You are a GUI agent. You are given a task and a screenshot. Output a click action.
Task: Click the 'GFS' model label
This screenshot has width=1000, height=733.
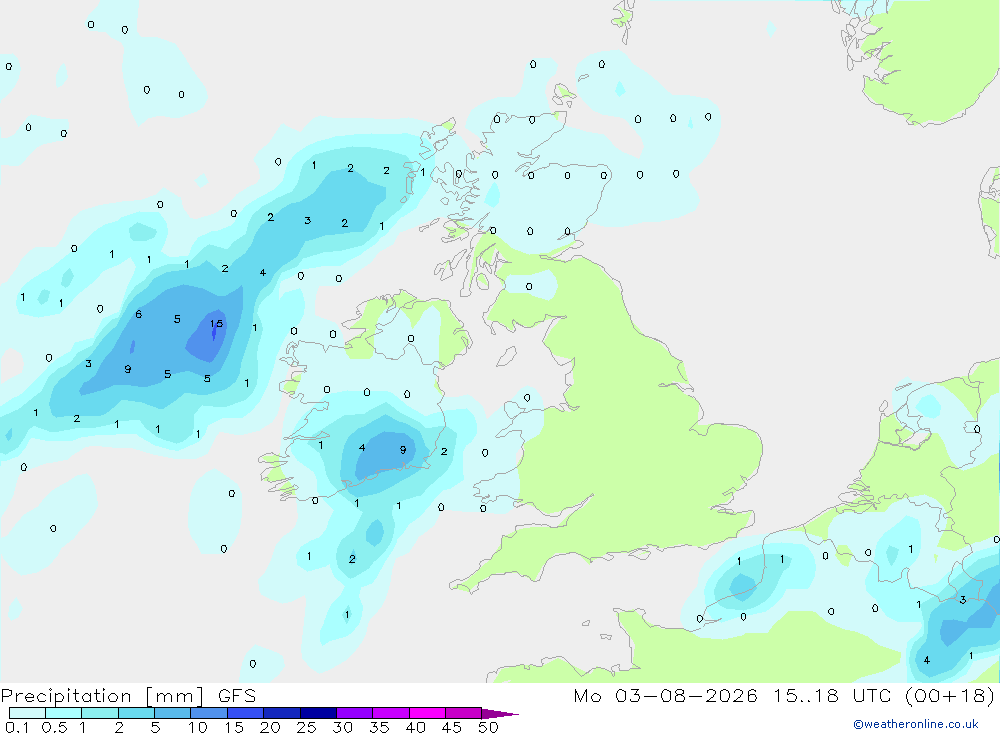[x=237, y=695]
